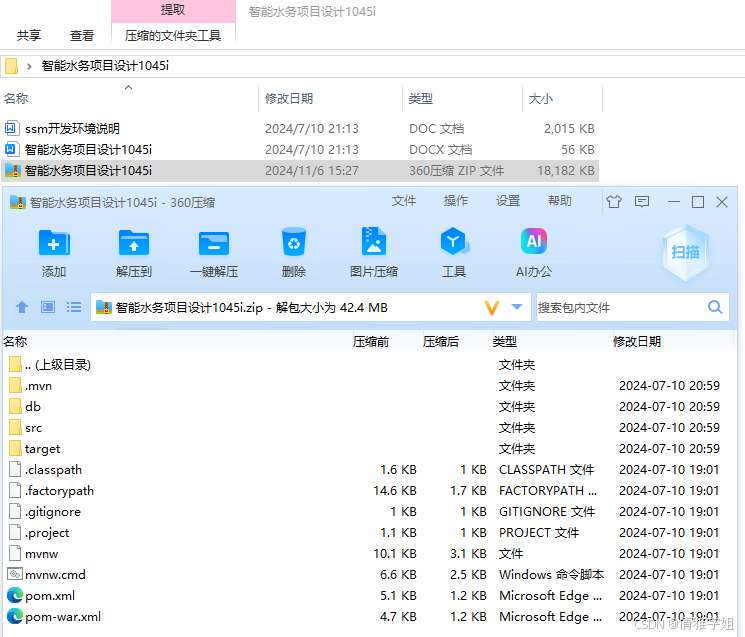Sort archive by 压缩前 column
Screen dimensions: 745x637
point(371,342)
